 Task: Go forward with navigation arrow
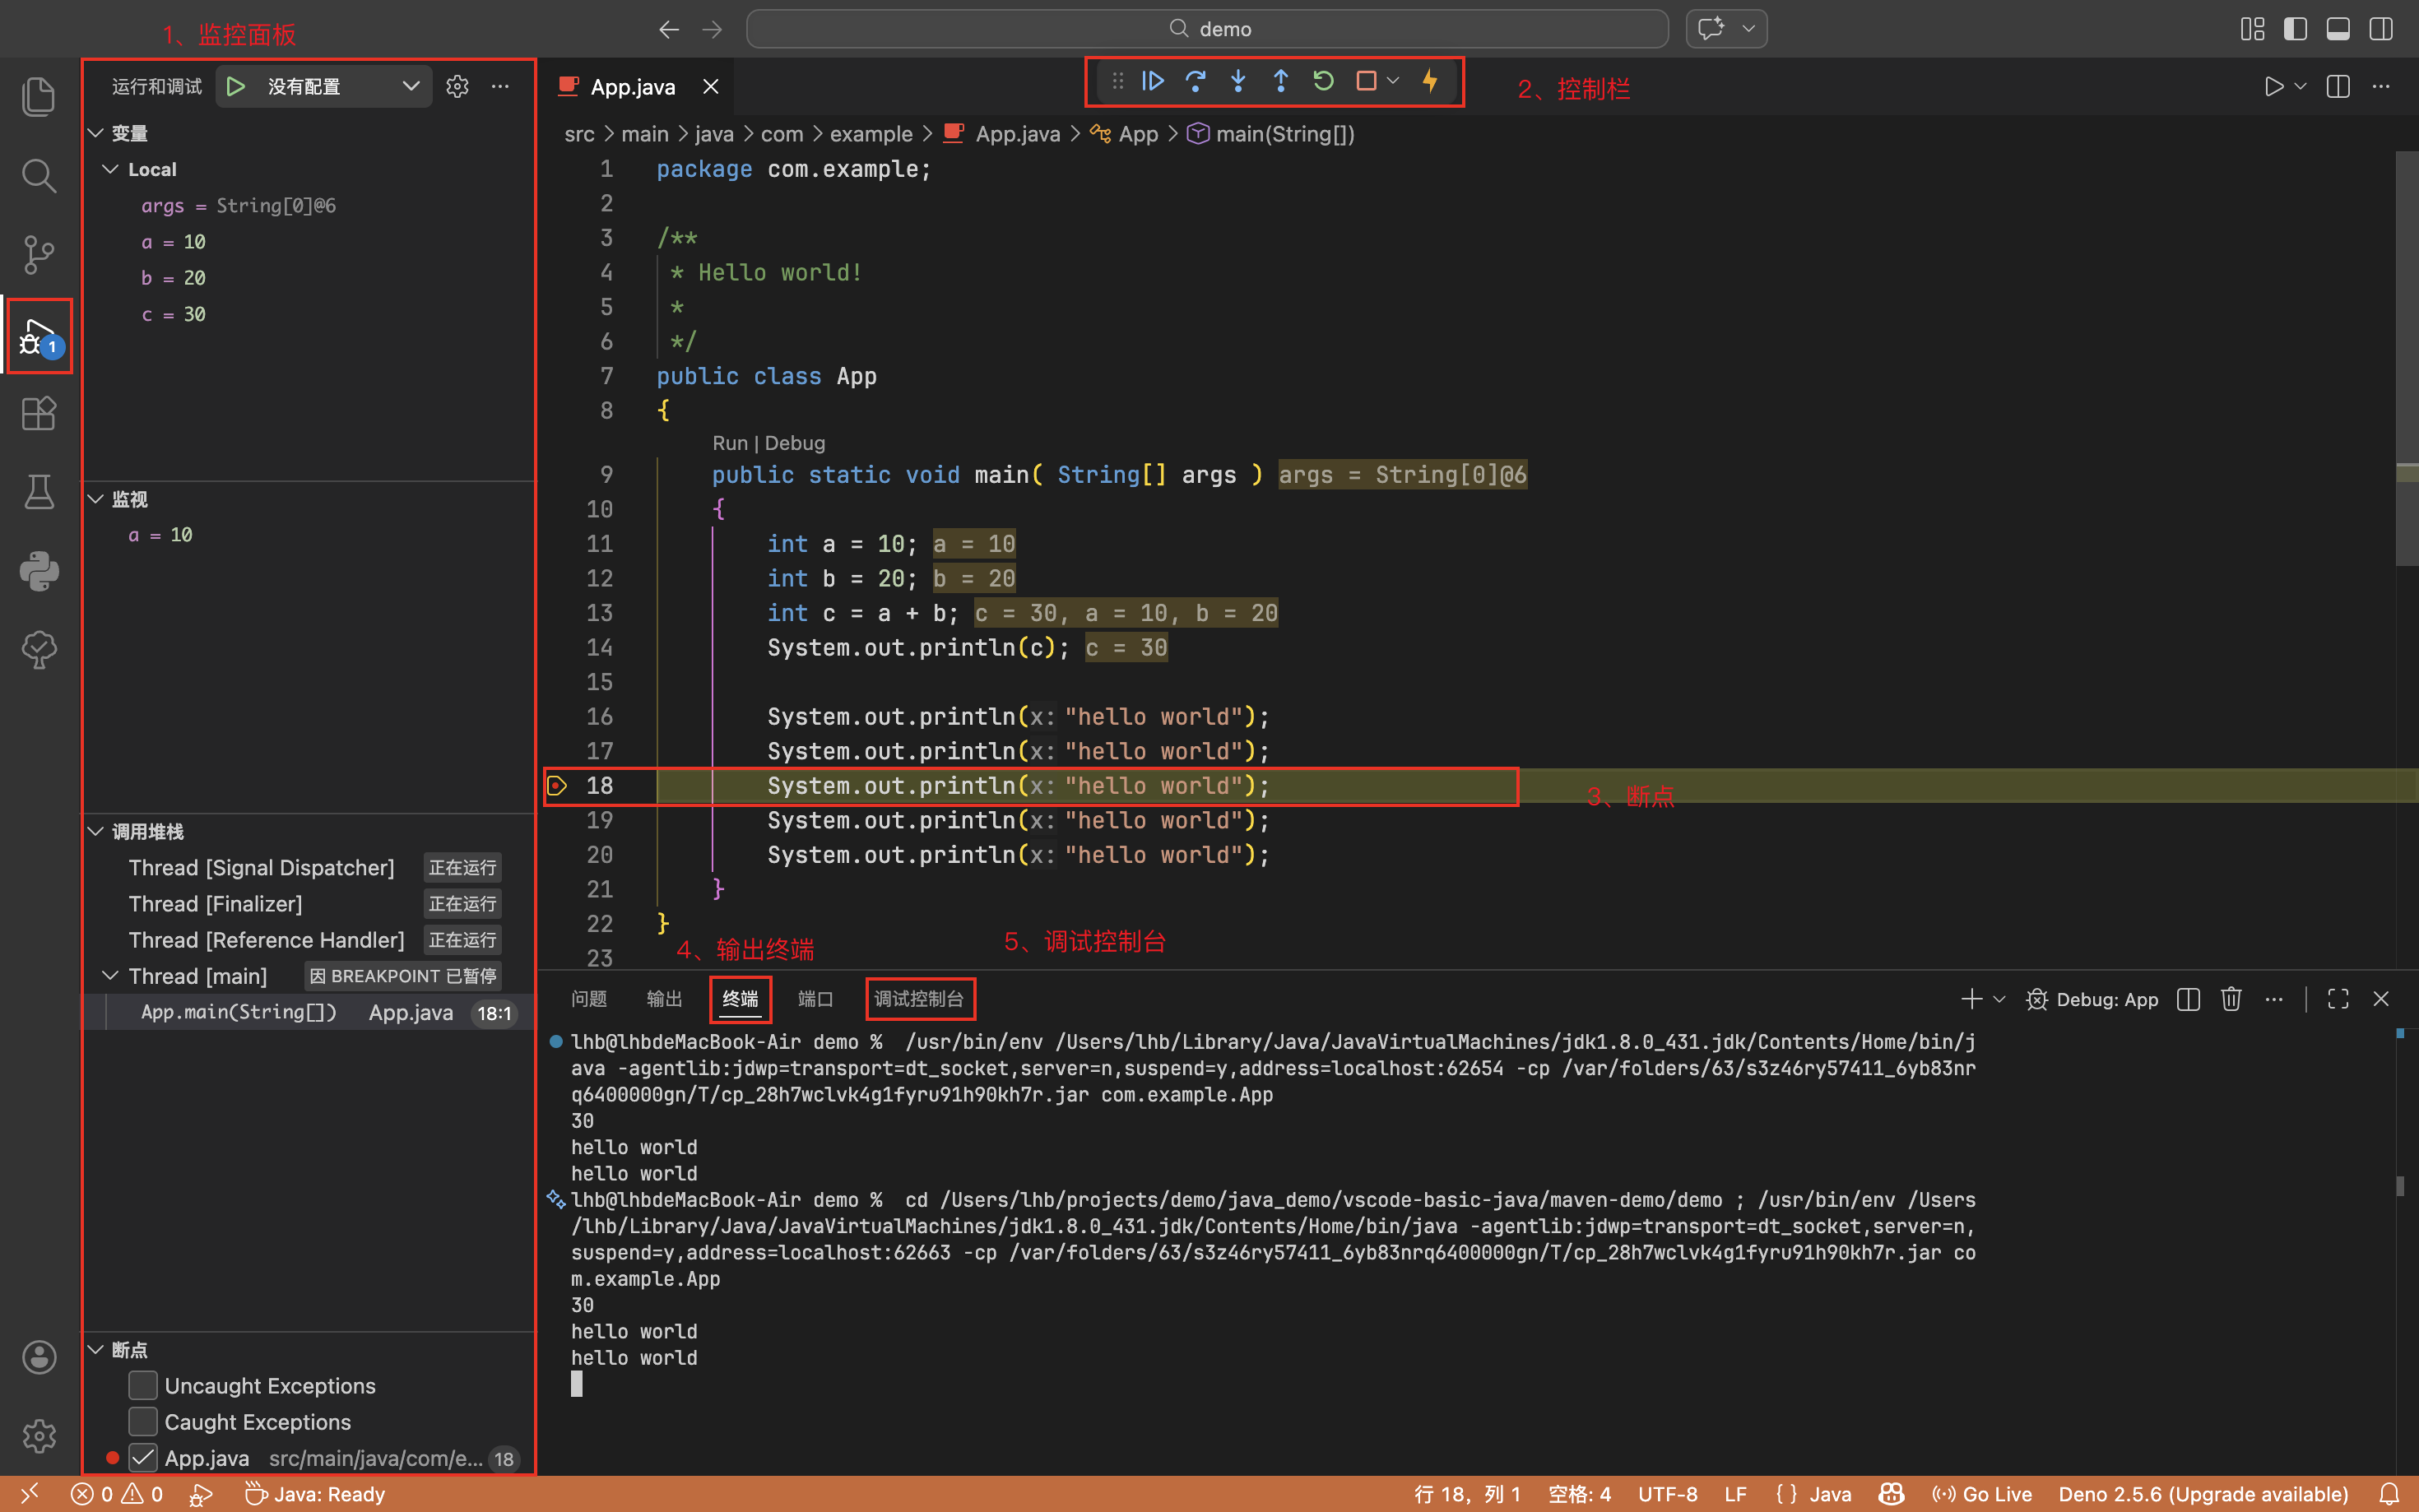pos(712,29)
